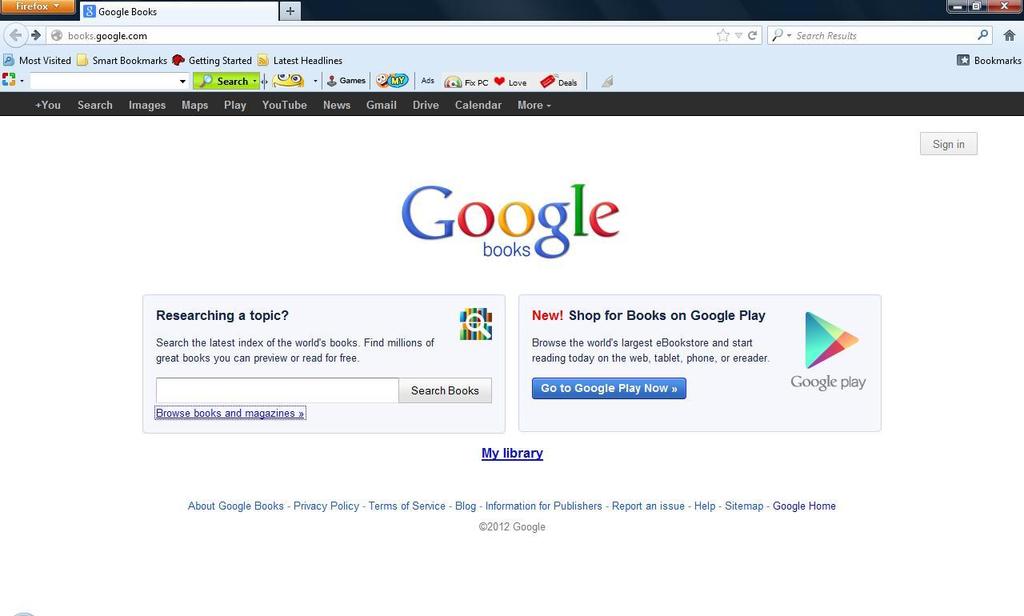This screenshot has height=616, width=1024.
Task: Open Images in the Google bar
Action: (147, 105)
